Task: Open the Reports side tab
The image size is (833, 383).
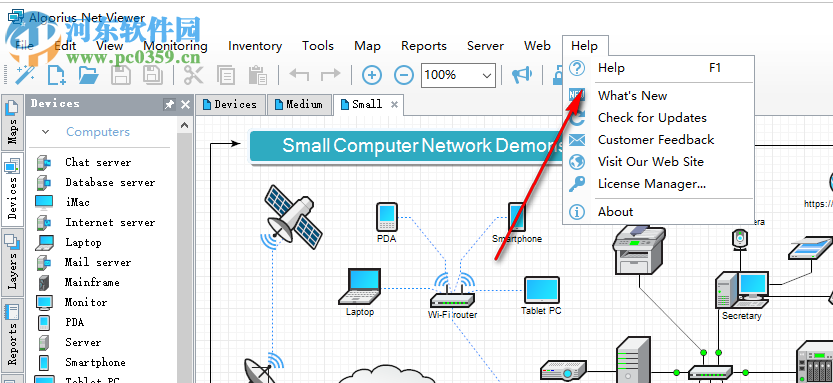Action: 13,335
